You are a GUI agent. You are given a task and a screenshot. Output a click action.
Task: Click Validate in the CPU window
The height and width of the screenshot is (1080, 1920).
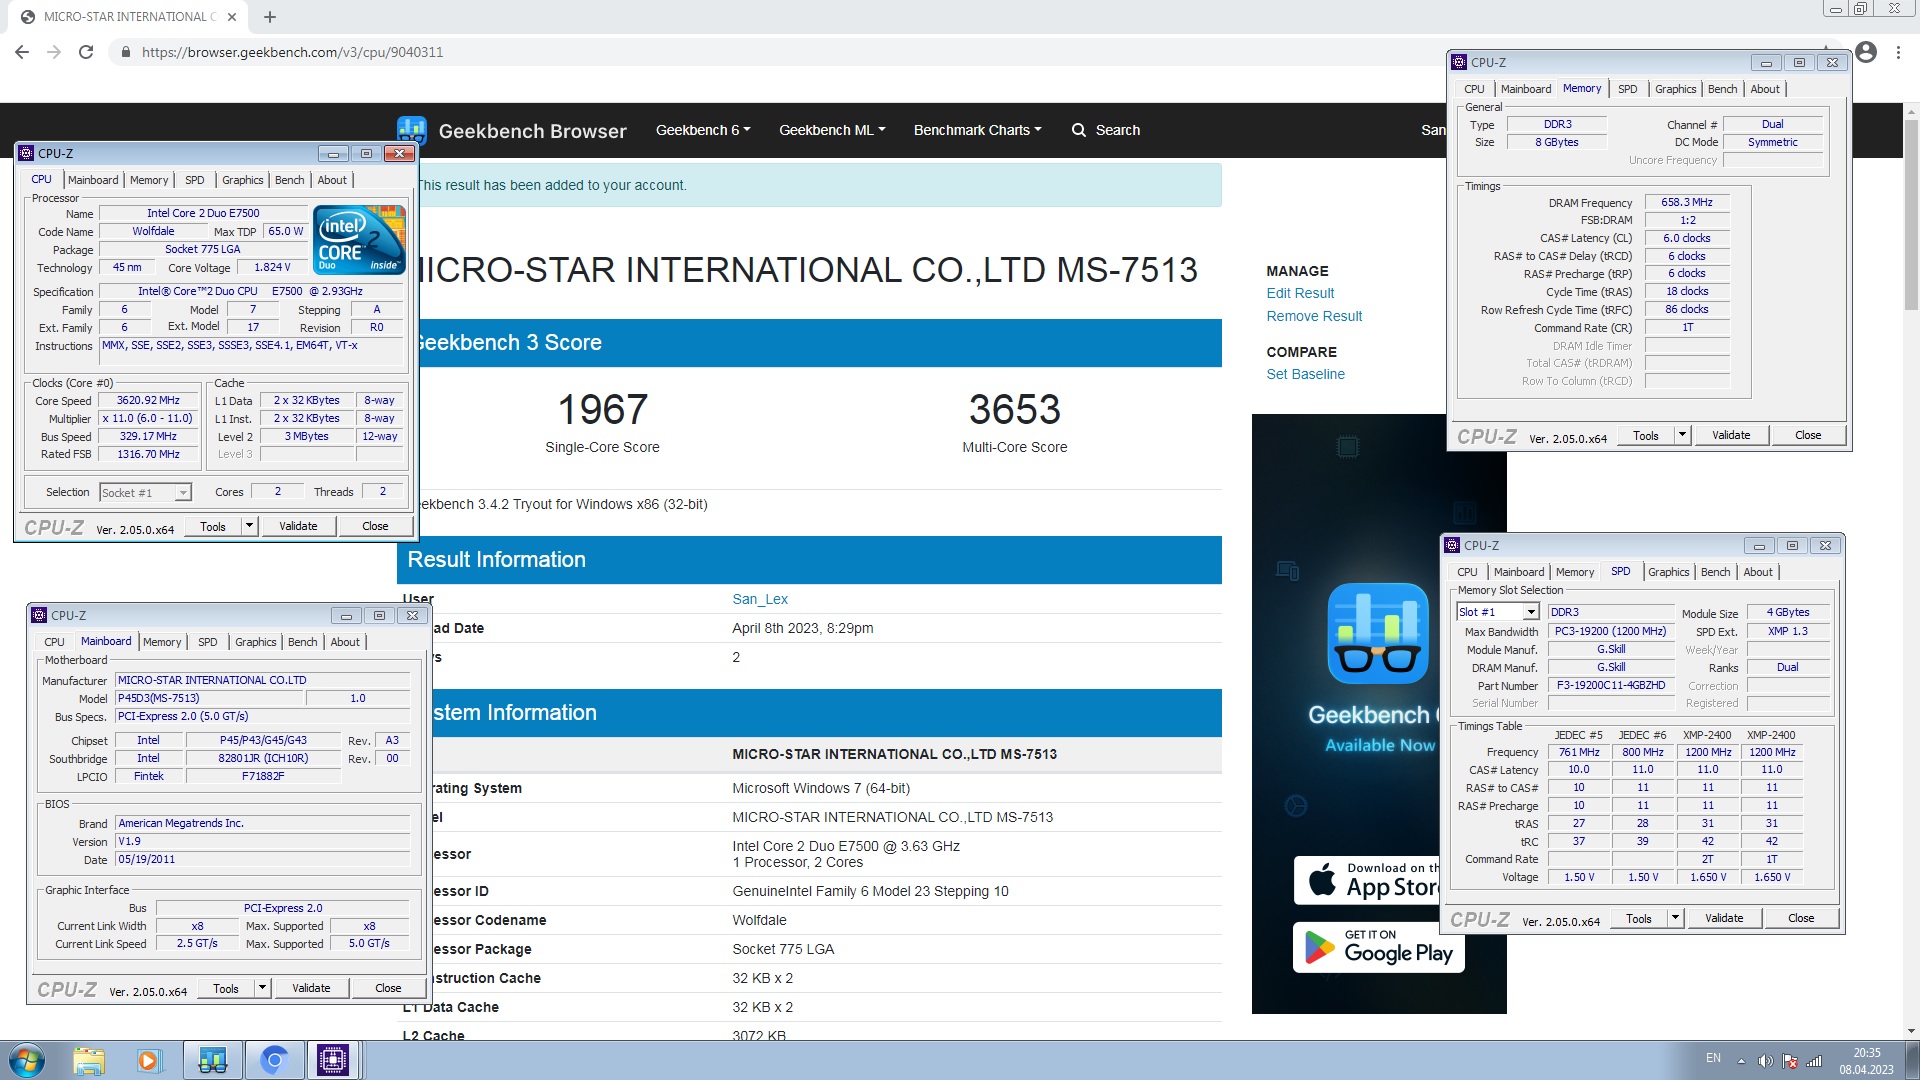point(298,526)
